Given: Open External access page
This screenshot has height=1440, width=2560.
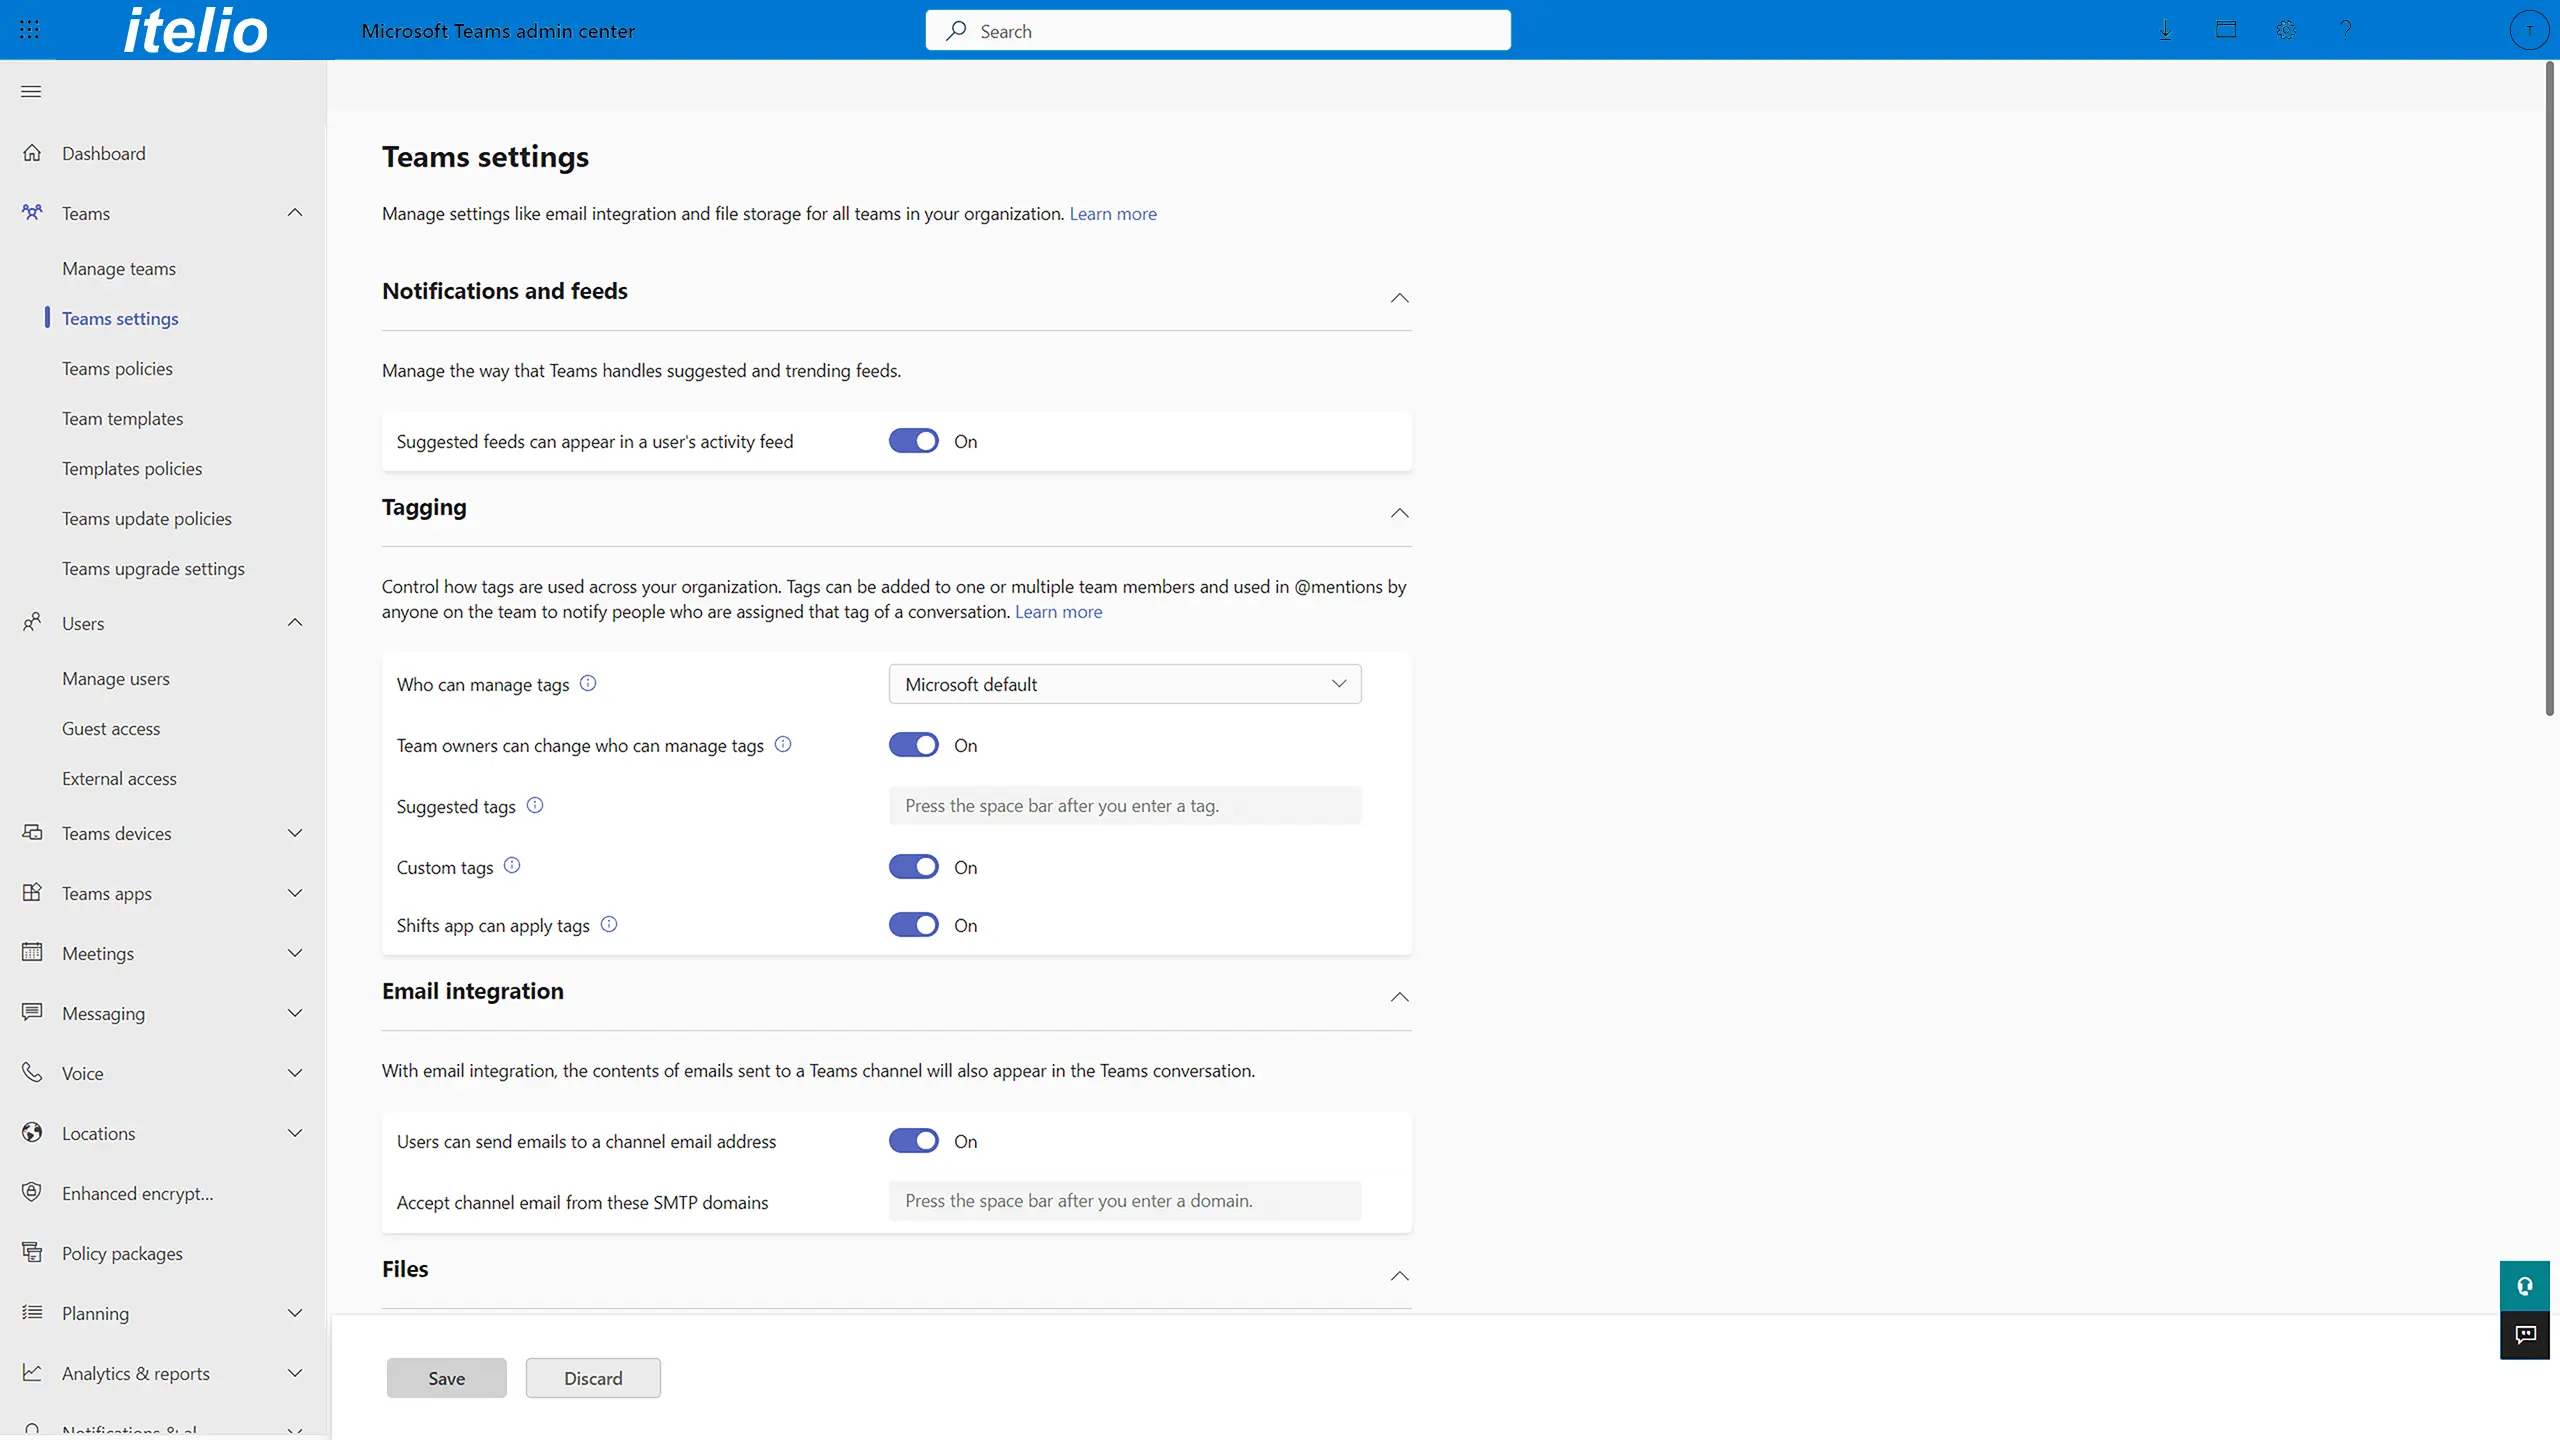Looking at the screenshot, I should (x=119, y=778).
